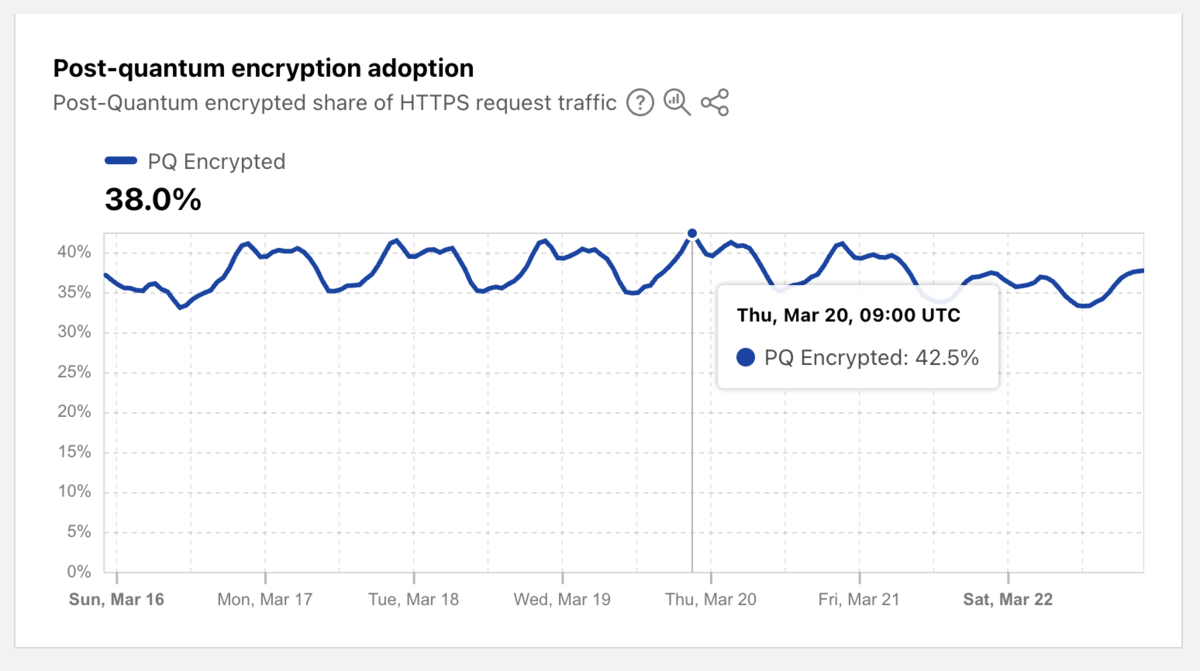Click the Sat, Mar 22 axis label
Viewport: 1200px width, 671px height.
coord(1007,600)
